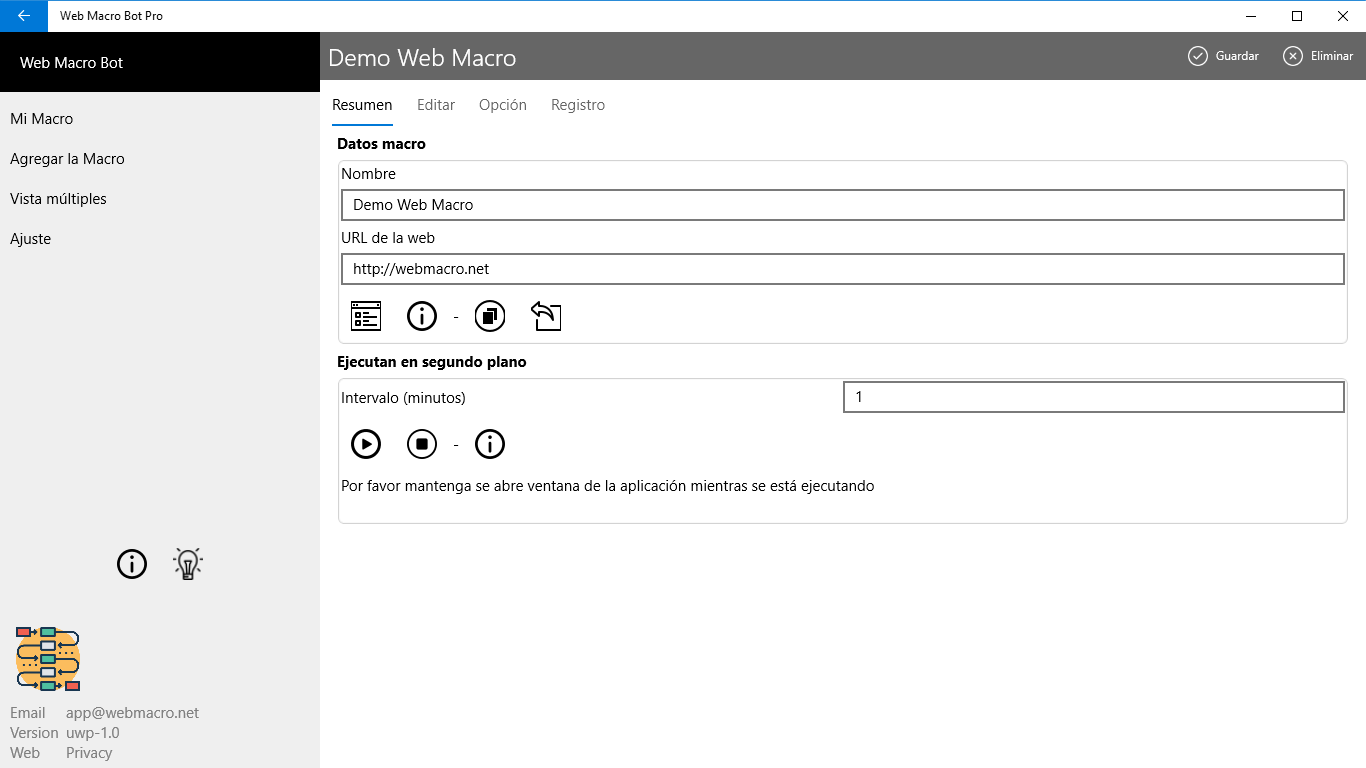Switch to the Editar tab
Screen dimensions: 1366x768
coord(436,105)
